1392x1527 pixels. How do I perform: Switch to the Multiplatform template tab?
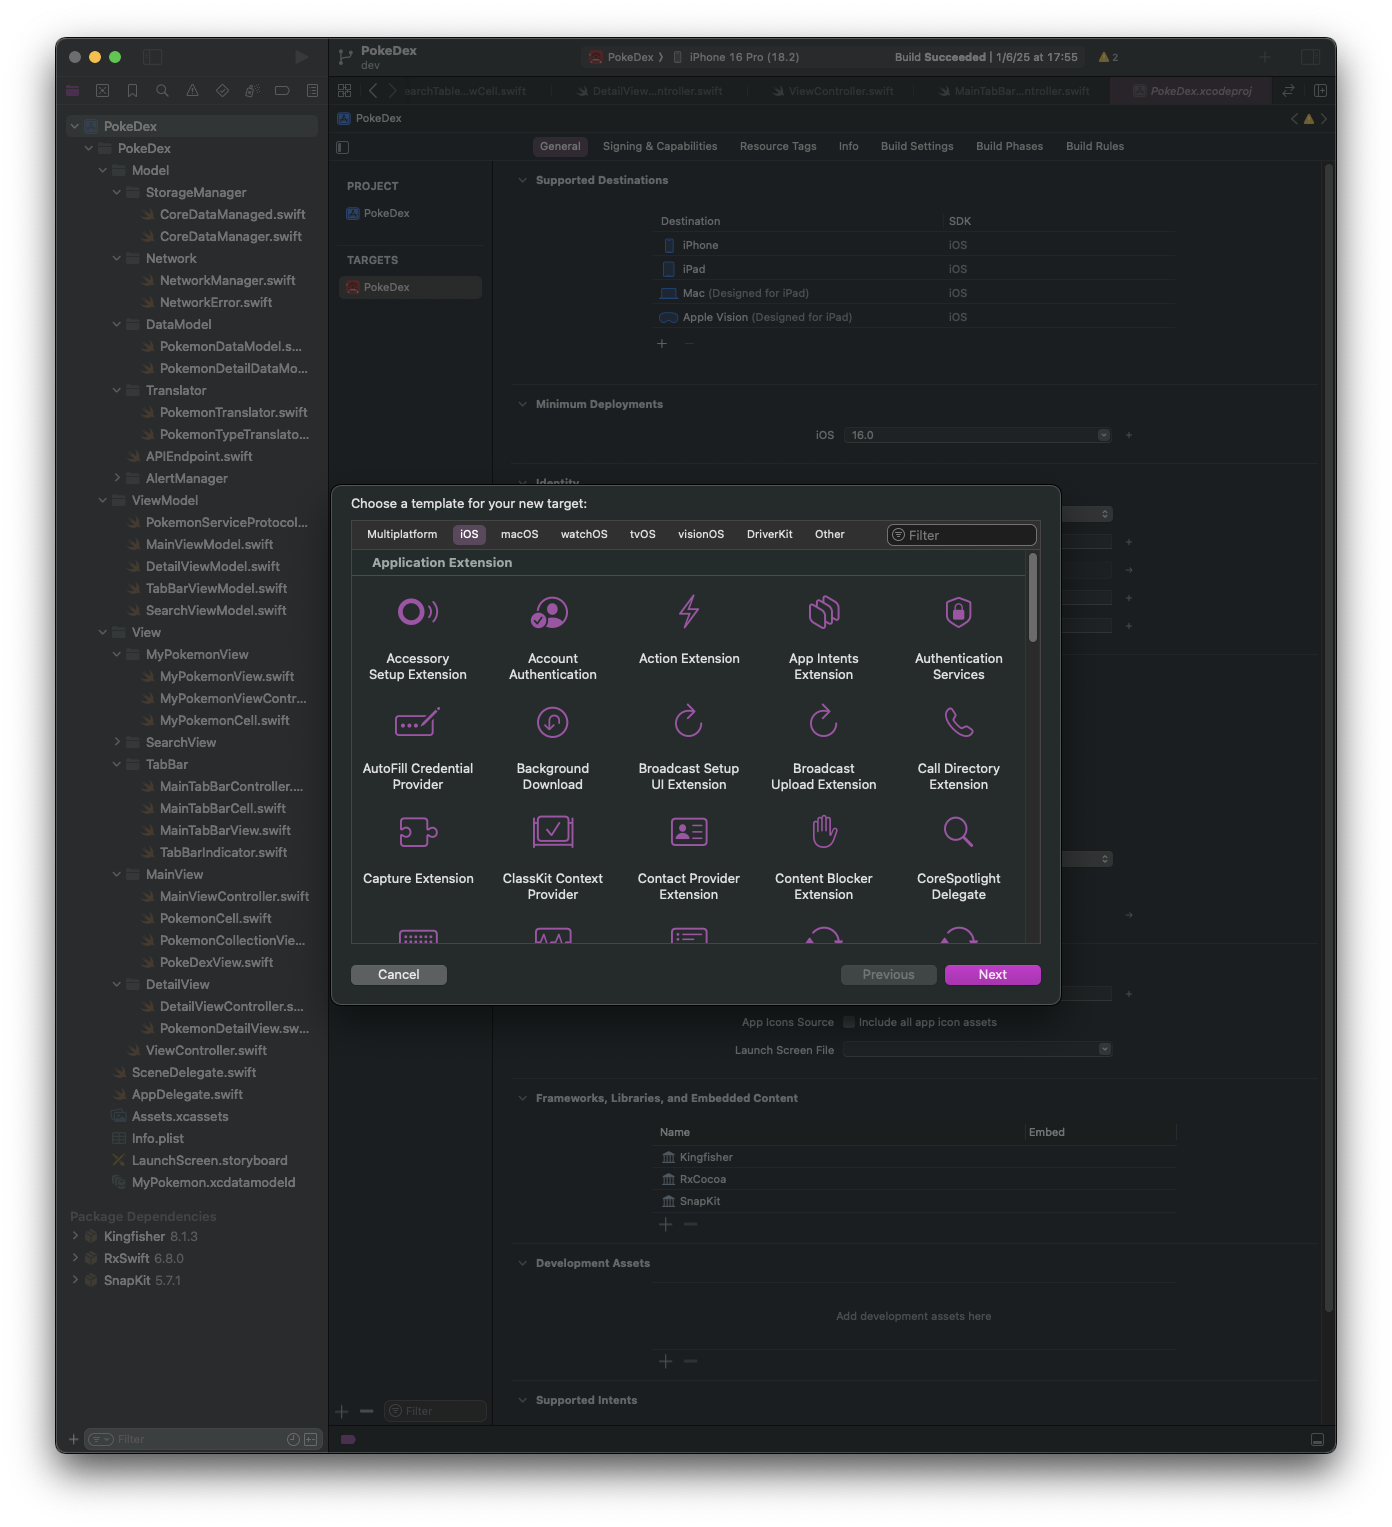pyautogui.click(x=402, y=534)
